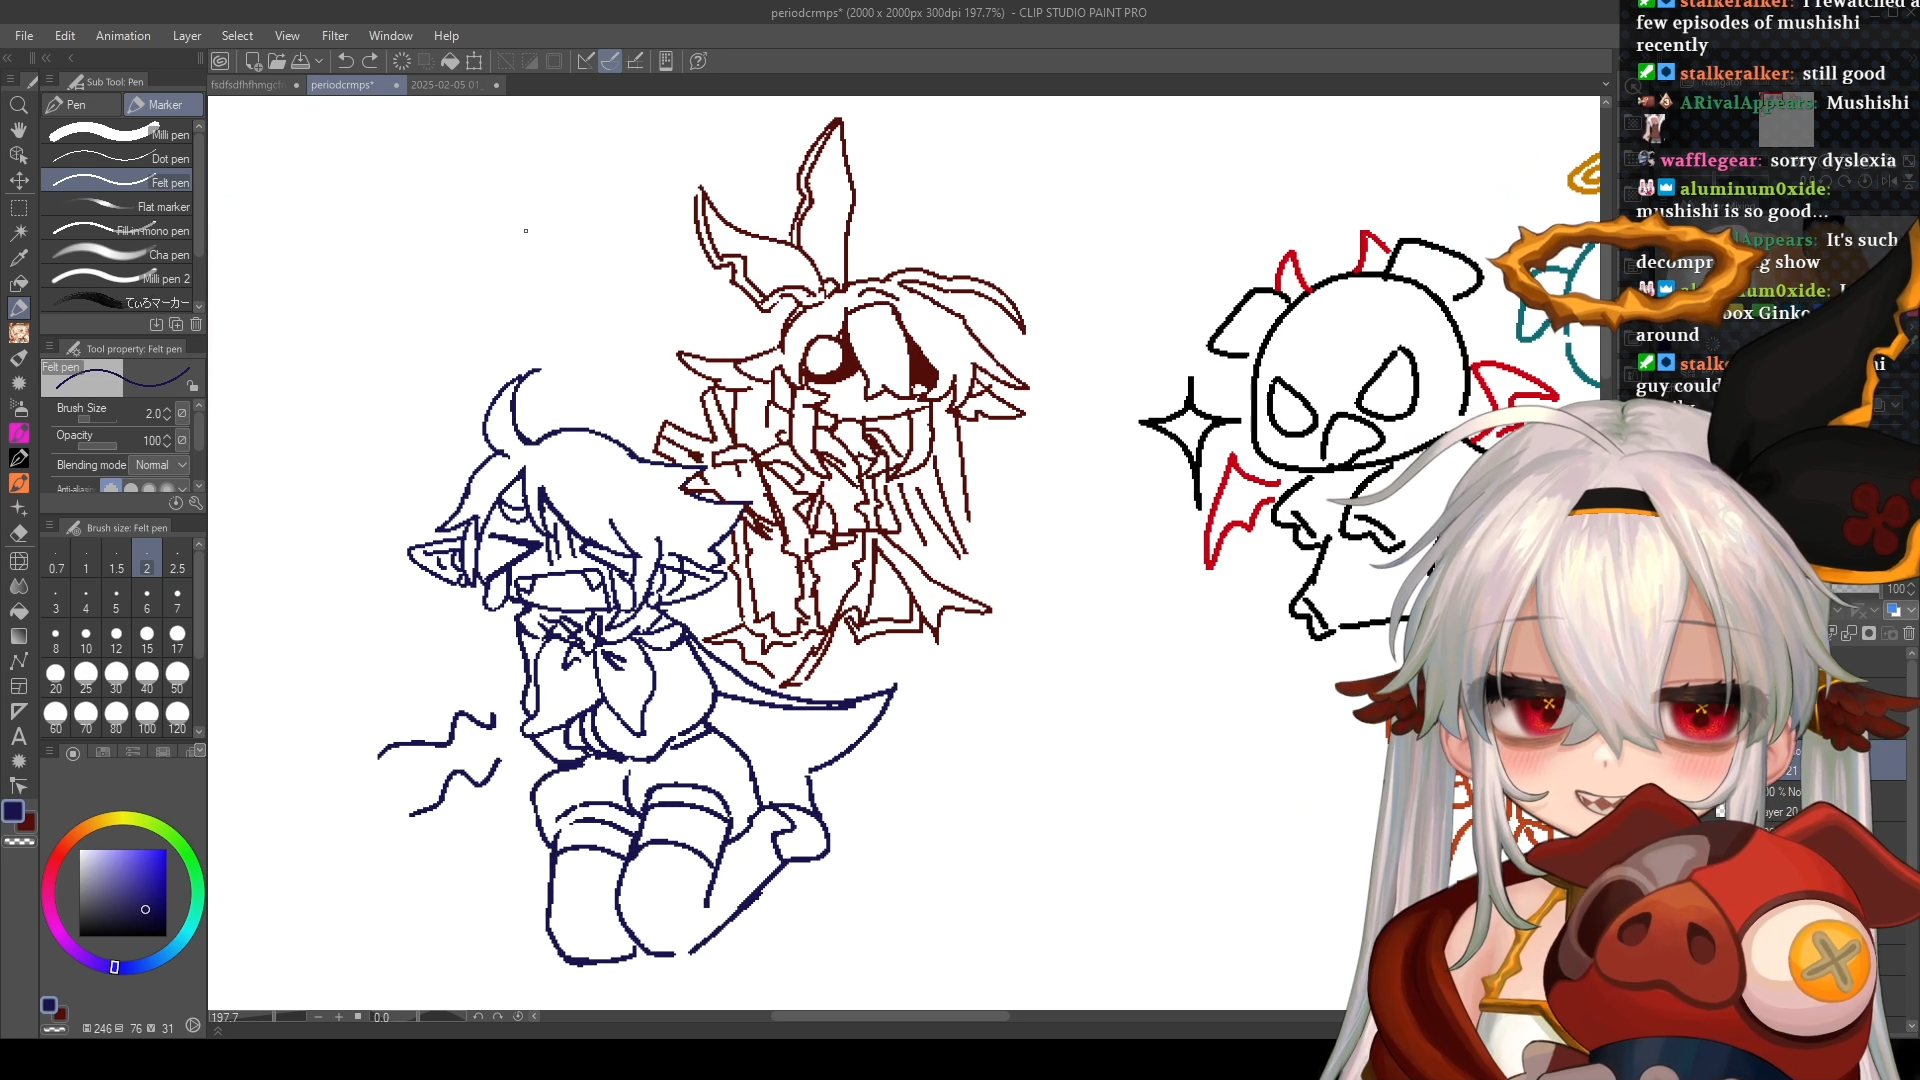Click the Fill bucket command icon
Image resolution: width=1920 pixels, height=1080 pixels.
click(x=450, y=61)
